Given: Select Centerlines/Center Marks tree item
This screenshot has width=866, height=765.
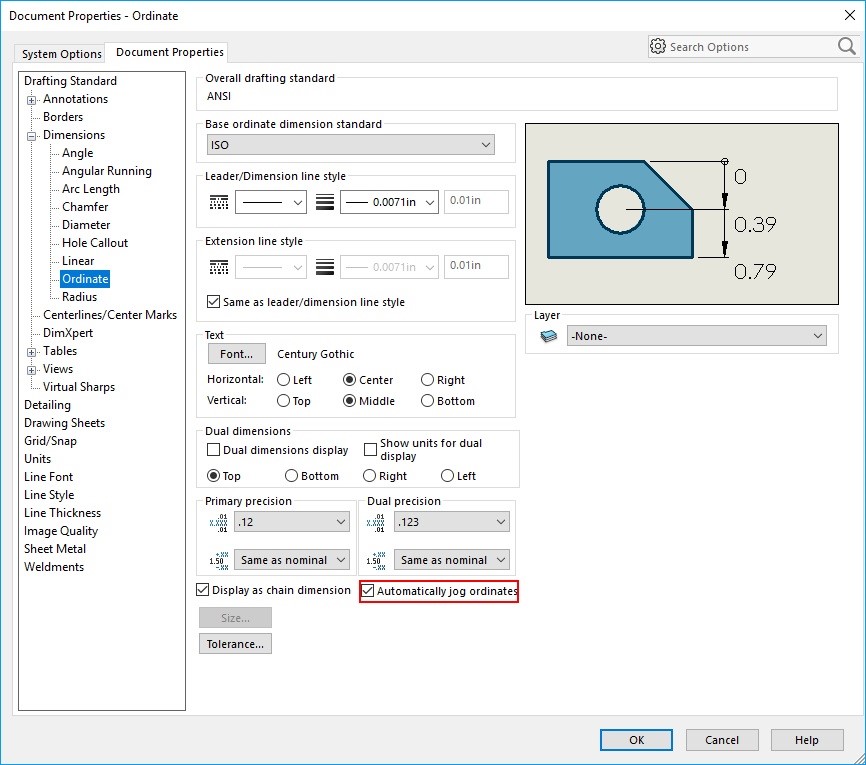Looking at the screenshot, I should 110,315.
